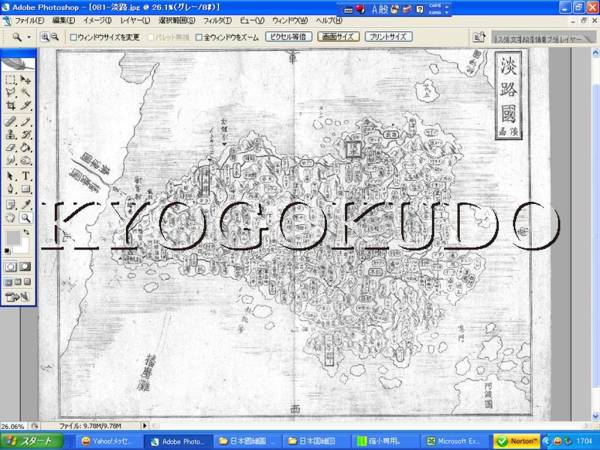Switch to Full Screen with Menu Bar
The height and width of the screenshot is (450, 600).
pos(18,282)
